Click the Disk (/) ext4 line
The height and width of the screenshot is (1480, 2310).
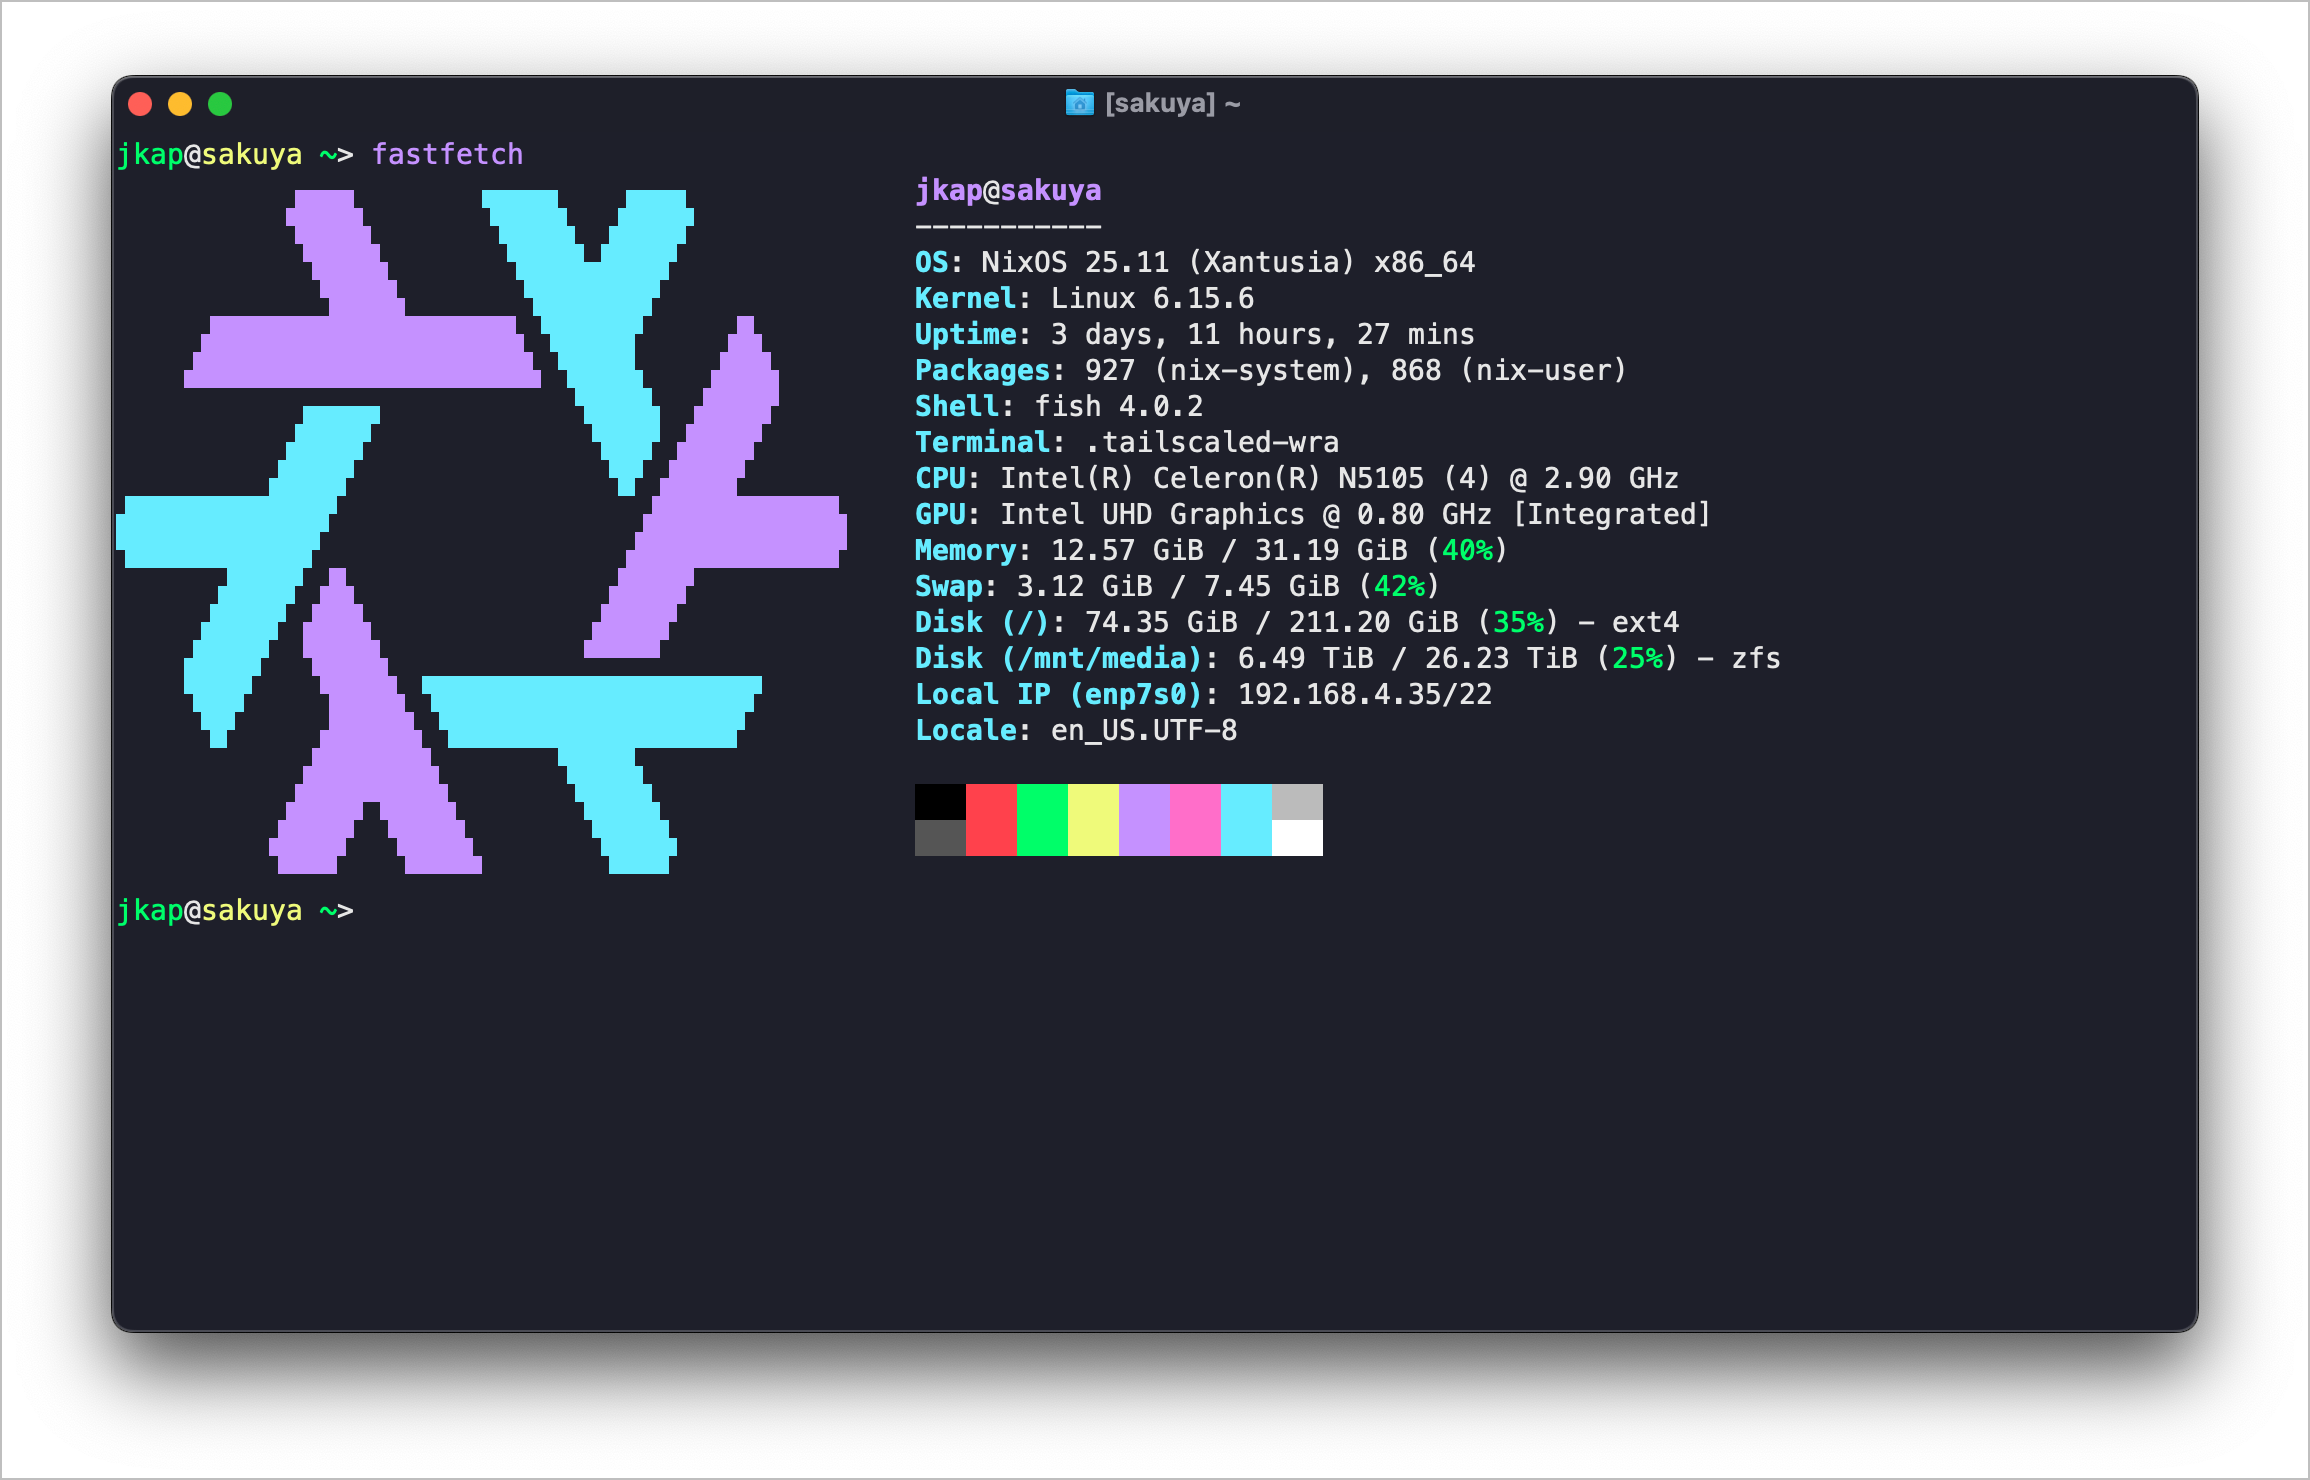(x=1297, y=622)
